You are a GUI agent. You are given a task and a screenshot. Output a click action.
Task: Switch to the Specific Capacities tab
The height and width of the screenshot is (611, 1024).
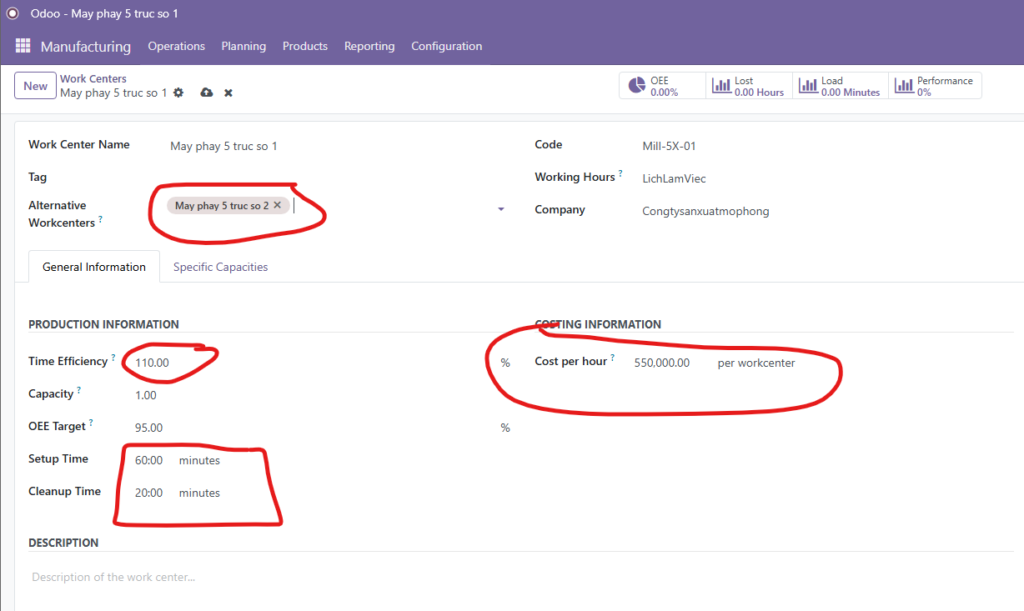click(220, 267)
